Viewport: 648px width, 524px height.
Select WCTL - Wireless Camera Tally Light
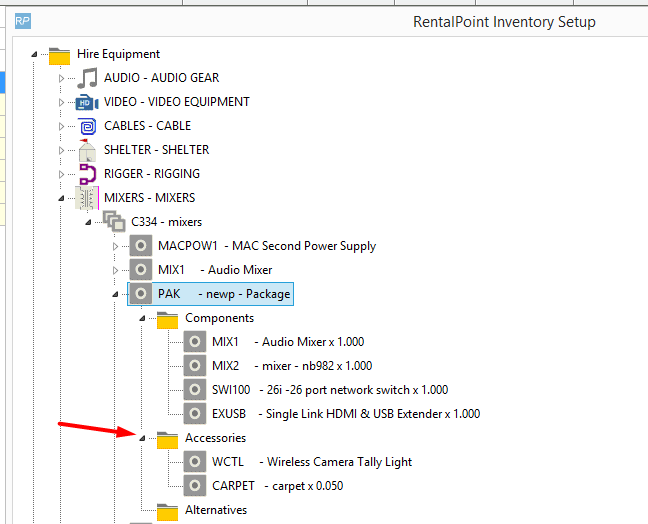coord(312,462)
